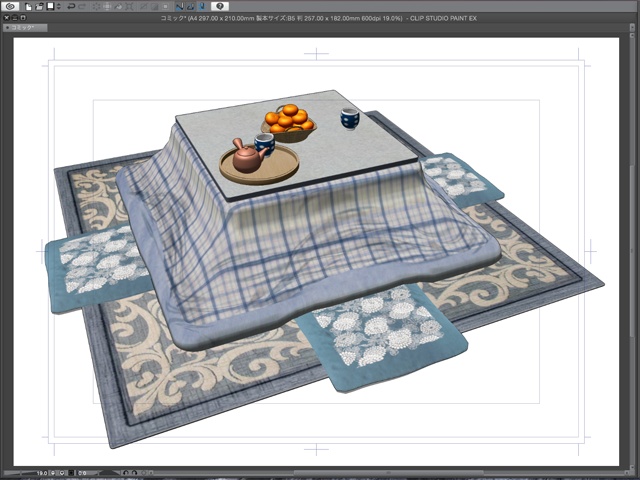Click the rotation slider in the status bar
This screenshot has height=480, width=640.
109,473
